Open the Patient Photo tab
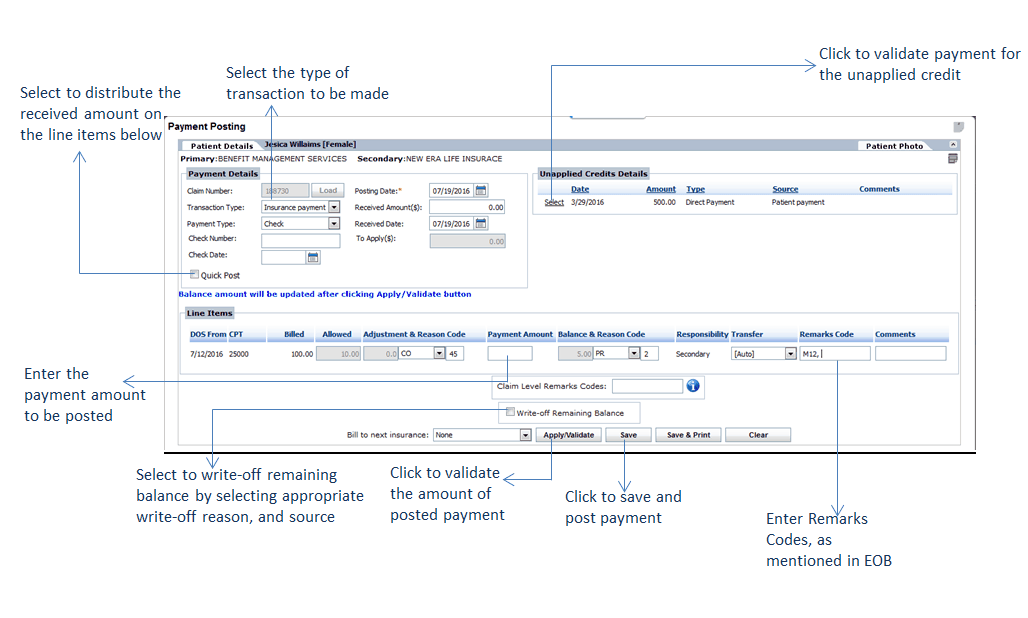 pos(894,146)
